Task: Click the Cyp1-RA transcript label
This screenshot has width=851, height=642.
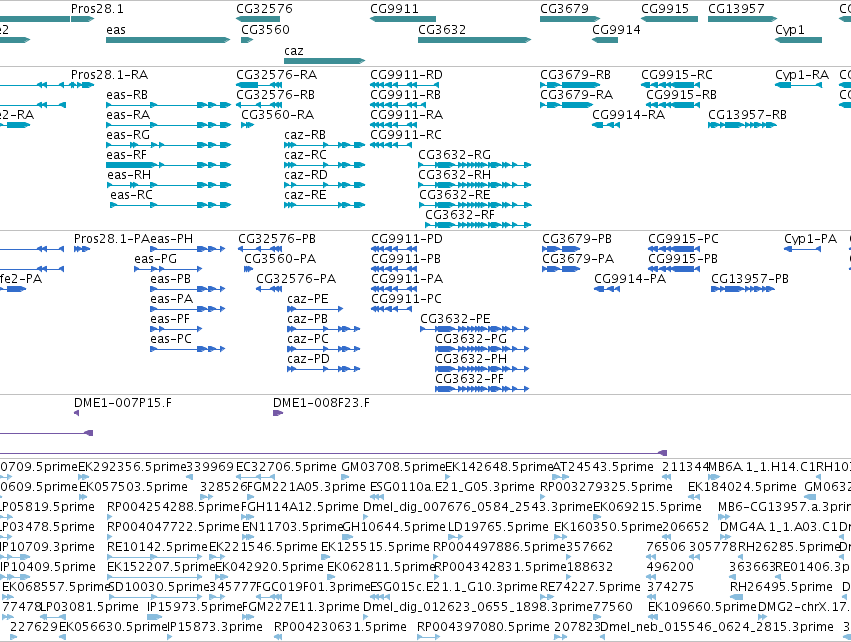Action: tap(802, 75)
